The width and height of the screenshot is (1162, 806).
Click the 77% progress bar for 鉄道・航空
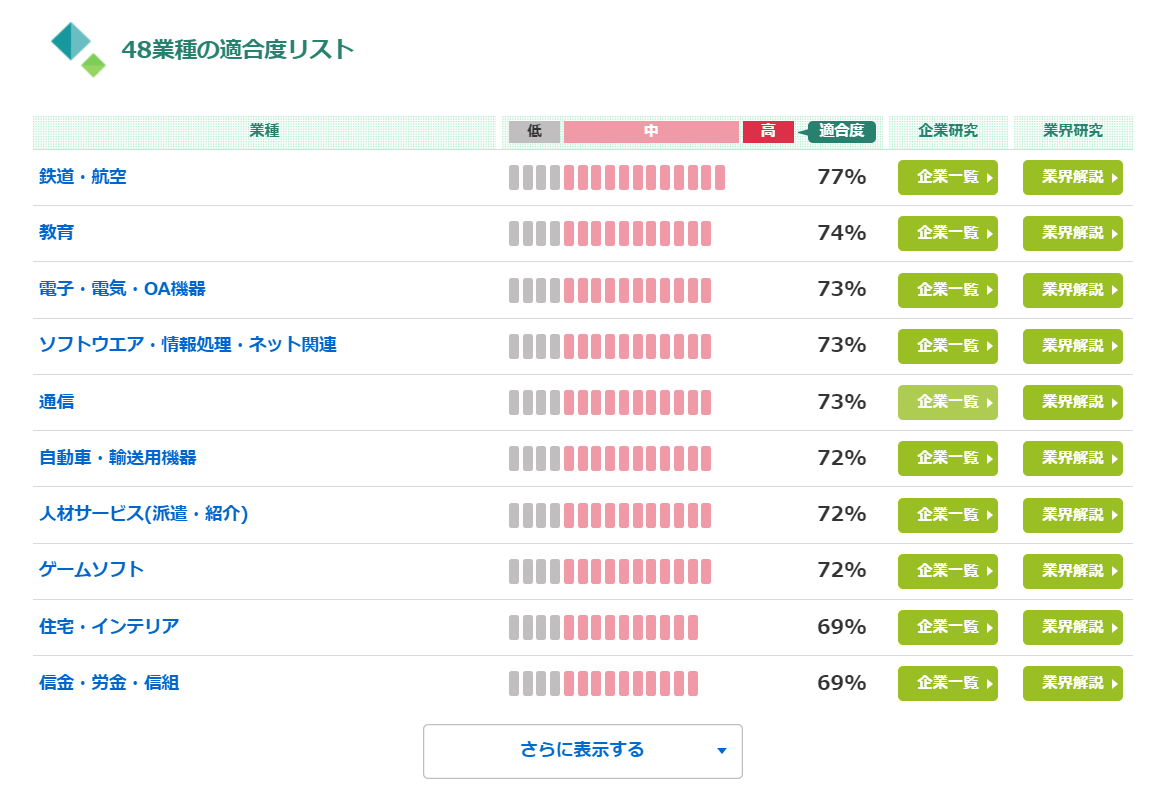tap(617, 177)
